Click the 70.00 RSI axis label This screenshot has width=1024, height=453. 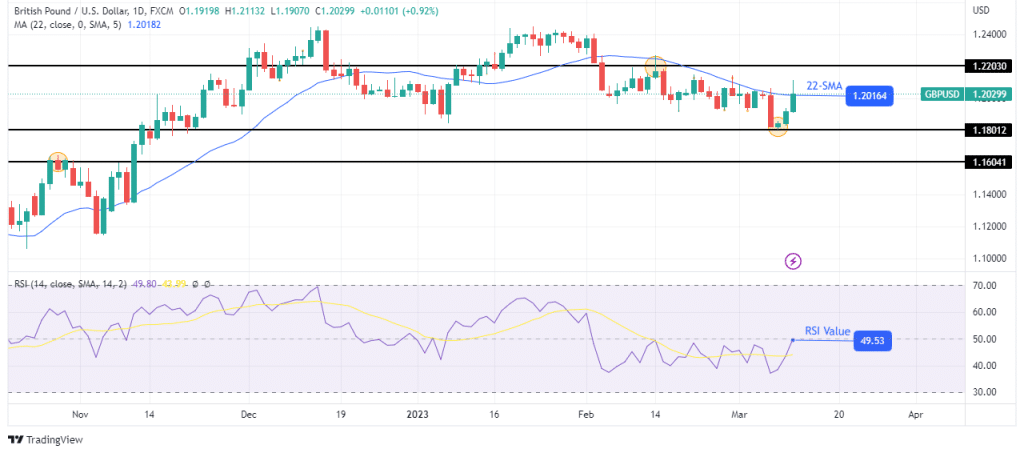pos(984,286)
